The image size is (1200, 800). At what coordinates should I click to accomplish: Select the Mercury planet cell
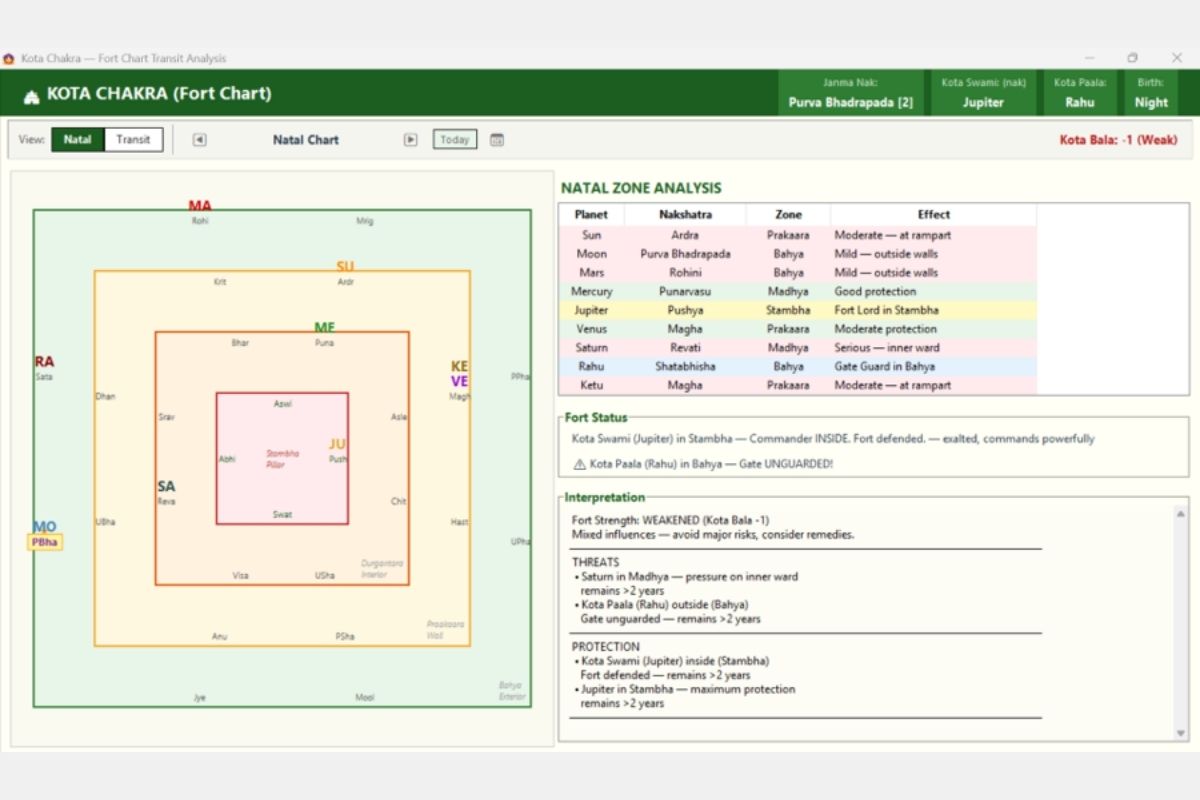tap(591, 291)
